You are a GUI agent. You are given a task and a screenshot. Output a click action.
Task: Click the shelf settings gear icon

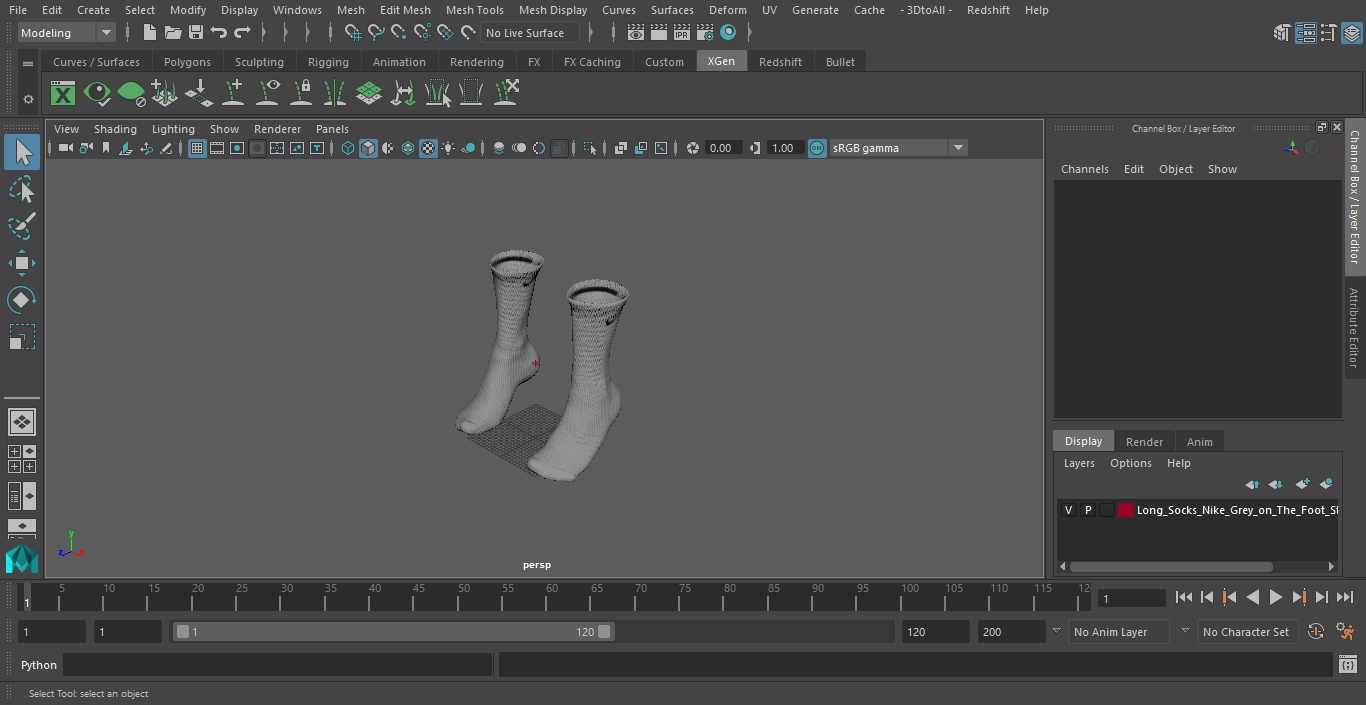click(28, 98)
